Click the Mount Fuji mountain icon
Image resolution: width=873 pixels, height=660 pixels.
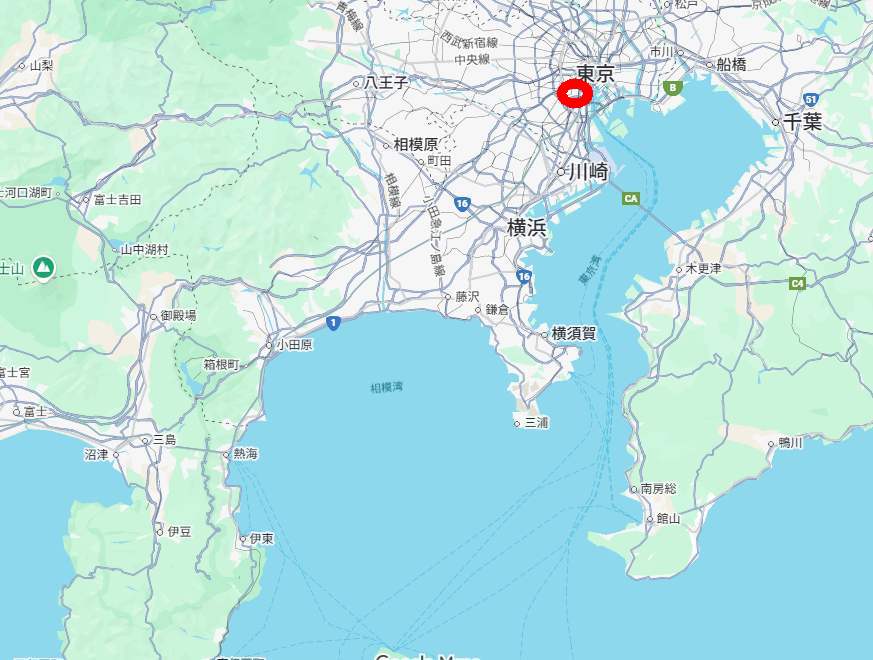pos(43,268)
